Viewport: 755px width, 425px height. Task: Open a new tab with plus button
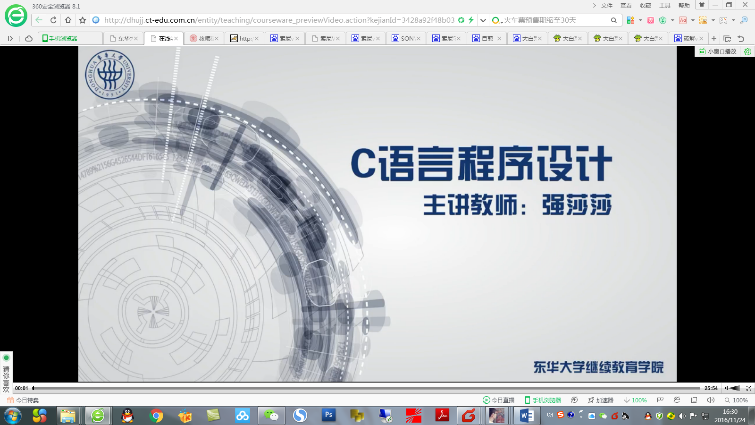pos(714,39)
